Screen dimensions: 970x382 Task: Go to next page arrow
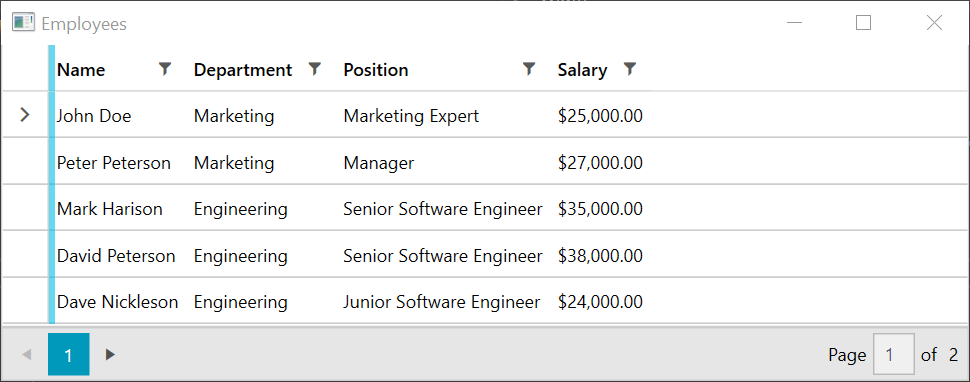[x=110, y=354]
